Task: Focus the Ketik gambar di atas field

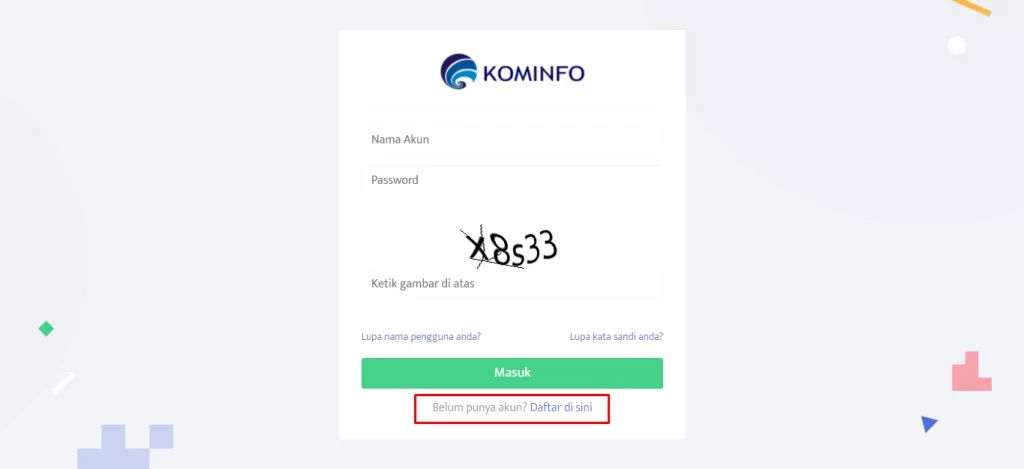Action: coord(512,283)
